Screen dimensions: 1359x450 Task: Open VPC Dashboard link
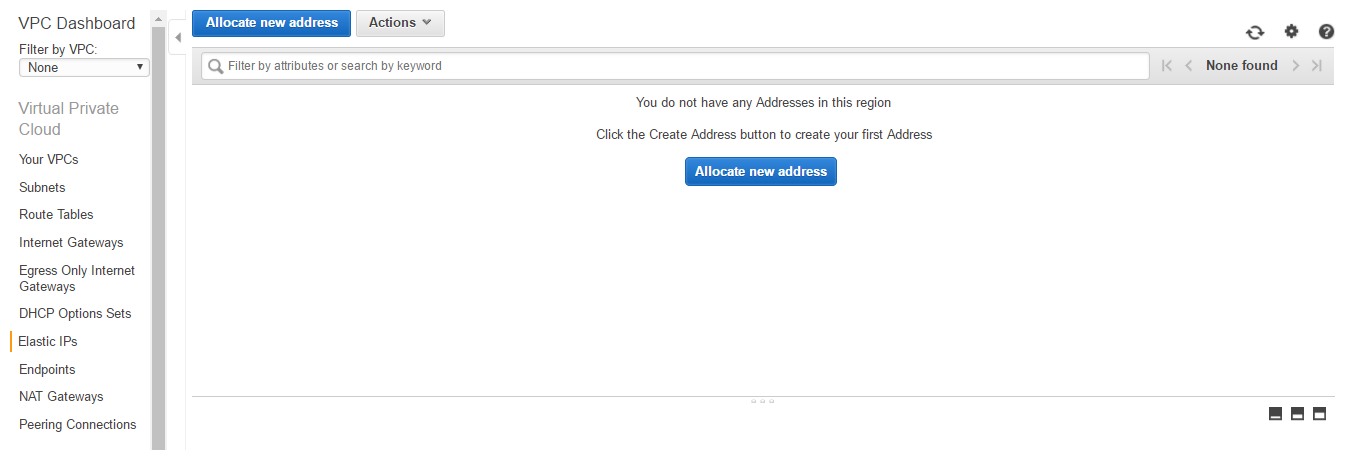[x=76, y=23]
